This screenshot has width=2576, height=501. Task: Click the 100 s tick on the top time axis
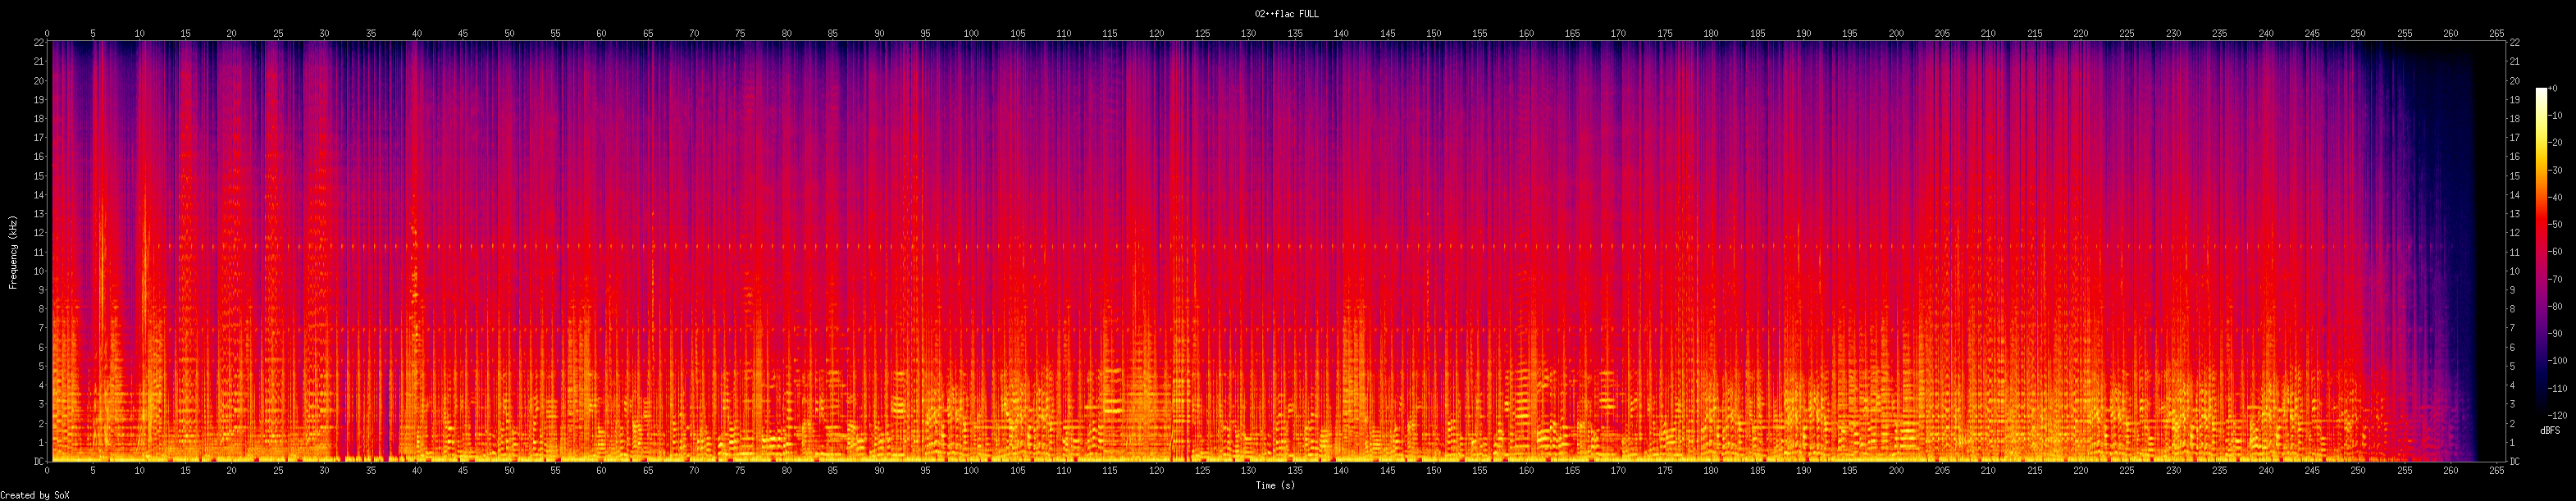[971, 34]
